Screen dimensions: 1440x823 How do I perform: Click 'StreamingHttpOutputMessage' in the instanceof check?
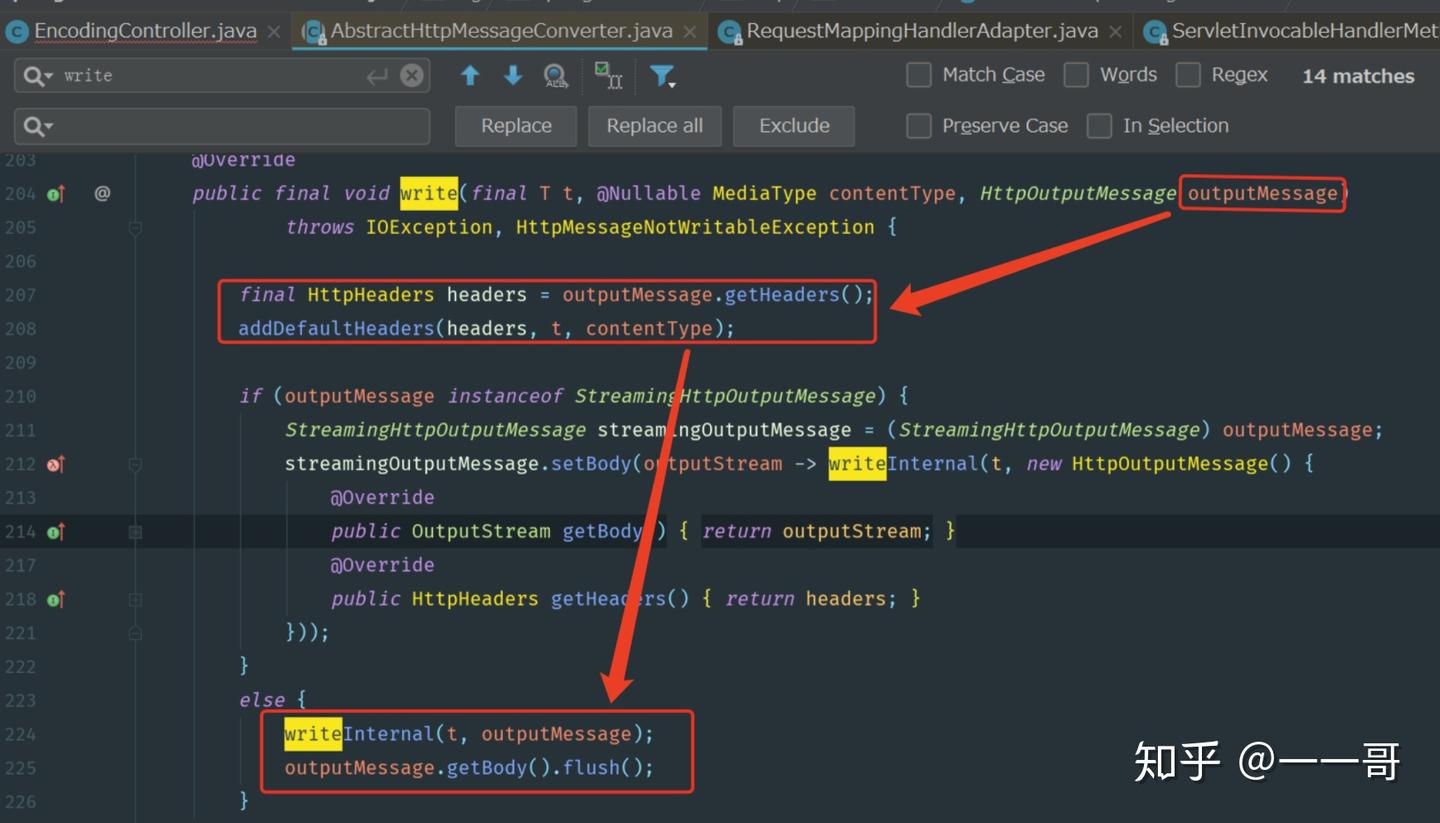click(x=725, y=396)
